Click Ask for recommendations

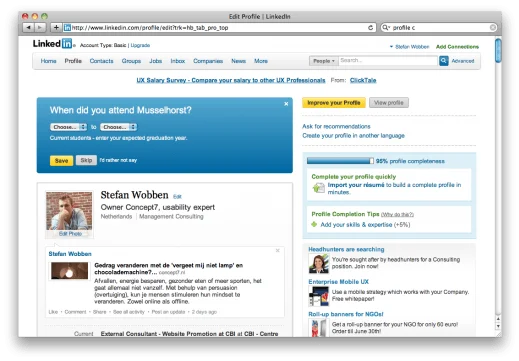click(x=336, y=126)
